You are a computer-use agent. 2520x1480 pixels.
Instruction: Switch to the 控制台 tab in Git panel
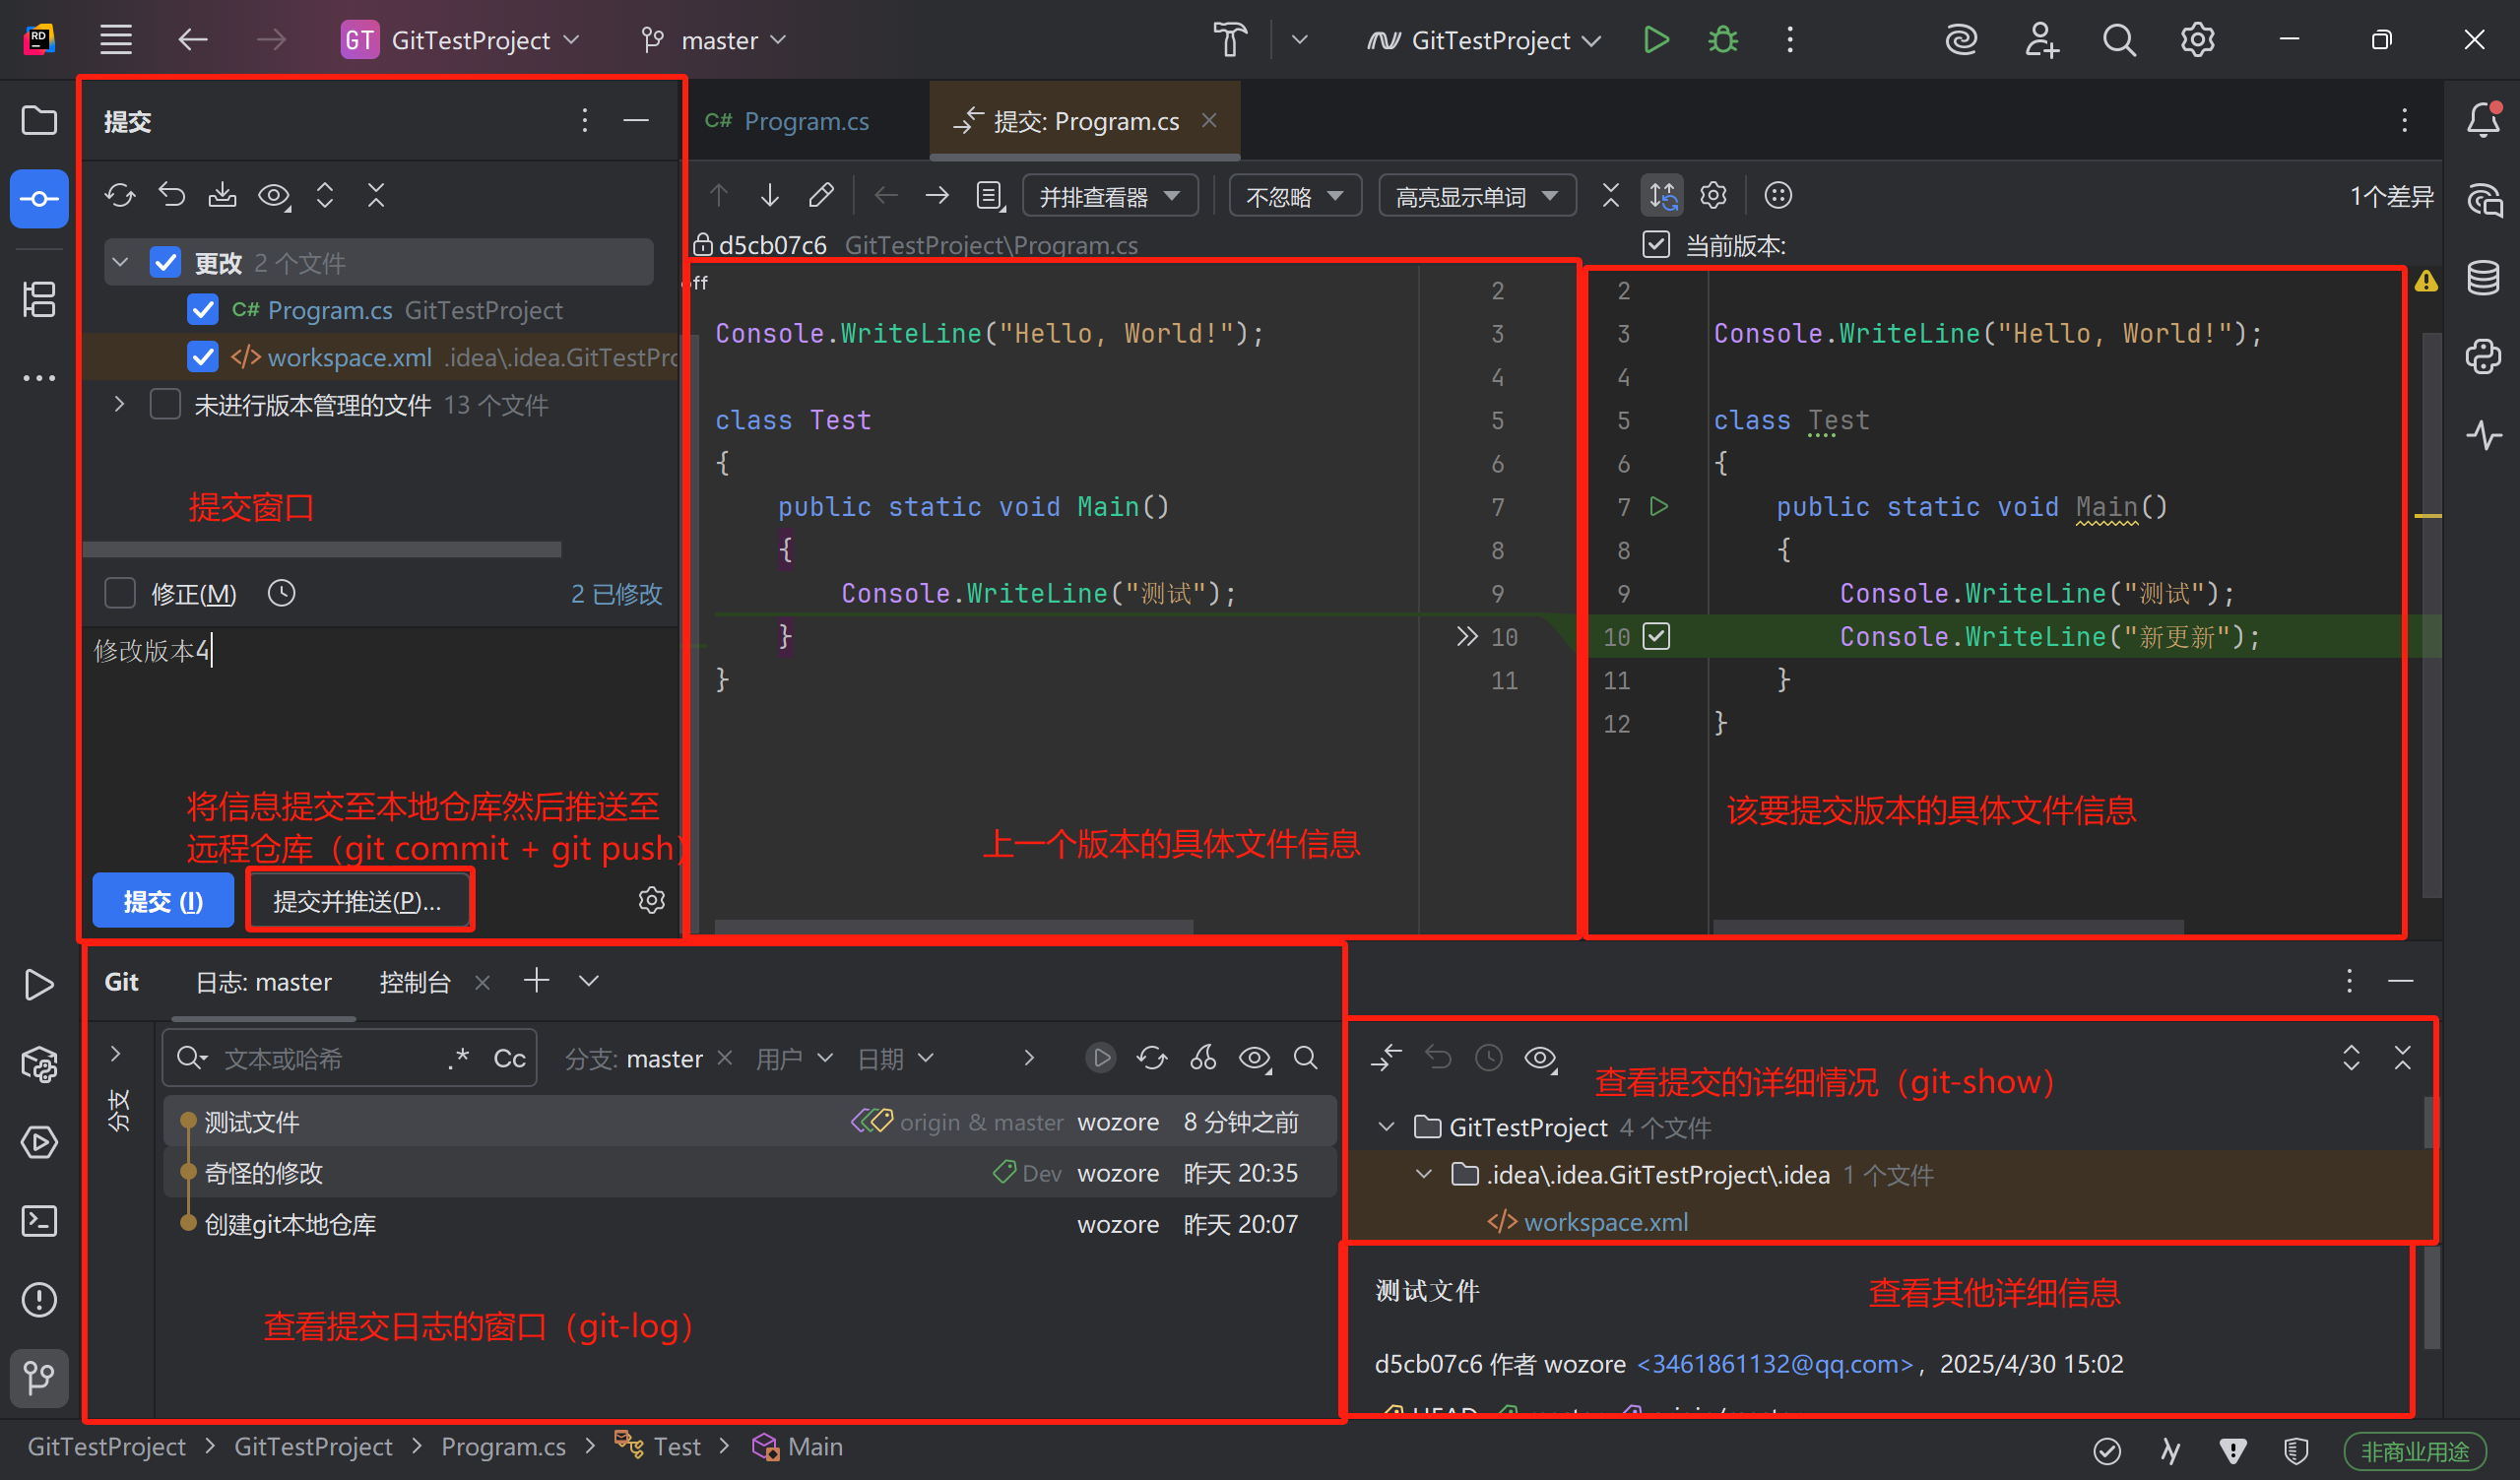[414, 982]
